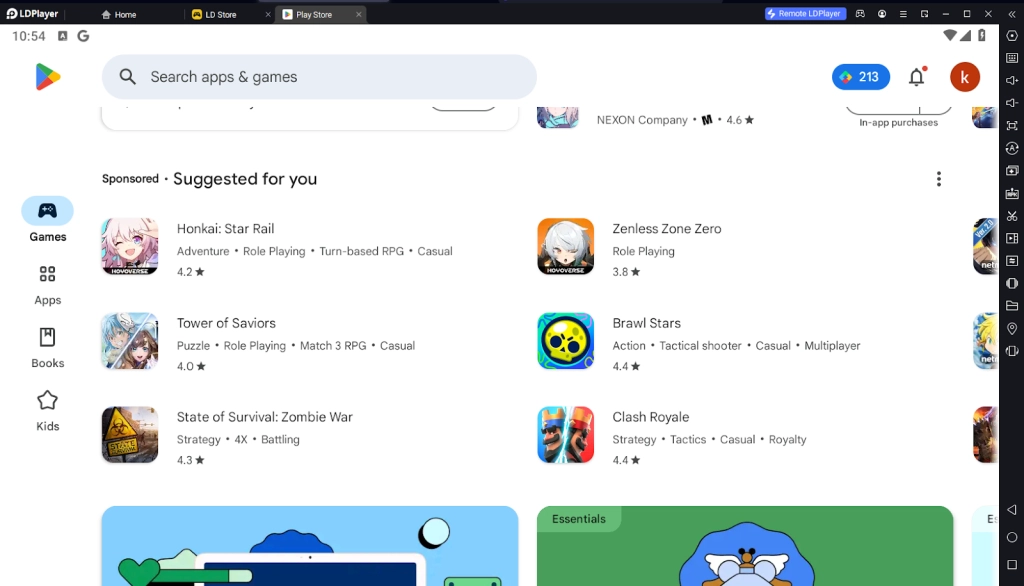Tap the Clash Royale app icon
The height and width of the screenshot is (586, 1024).
pyautogui.click(x=565, y=435)
